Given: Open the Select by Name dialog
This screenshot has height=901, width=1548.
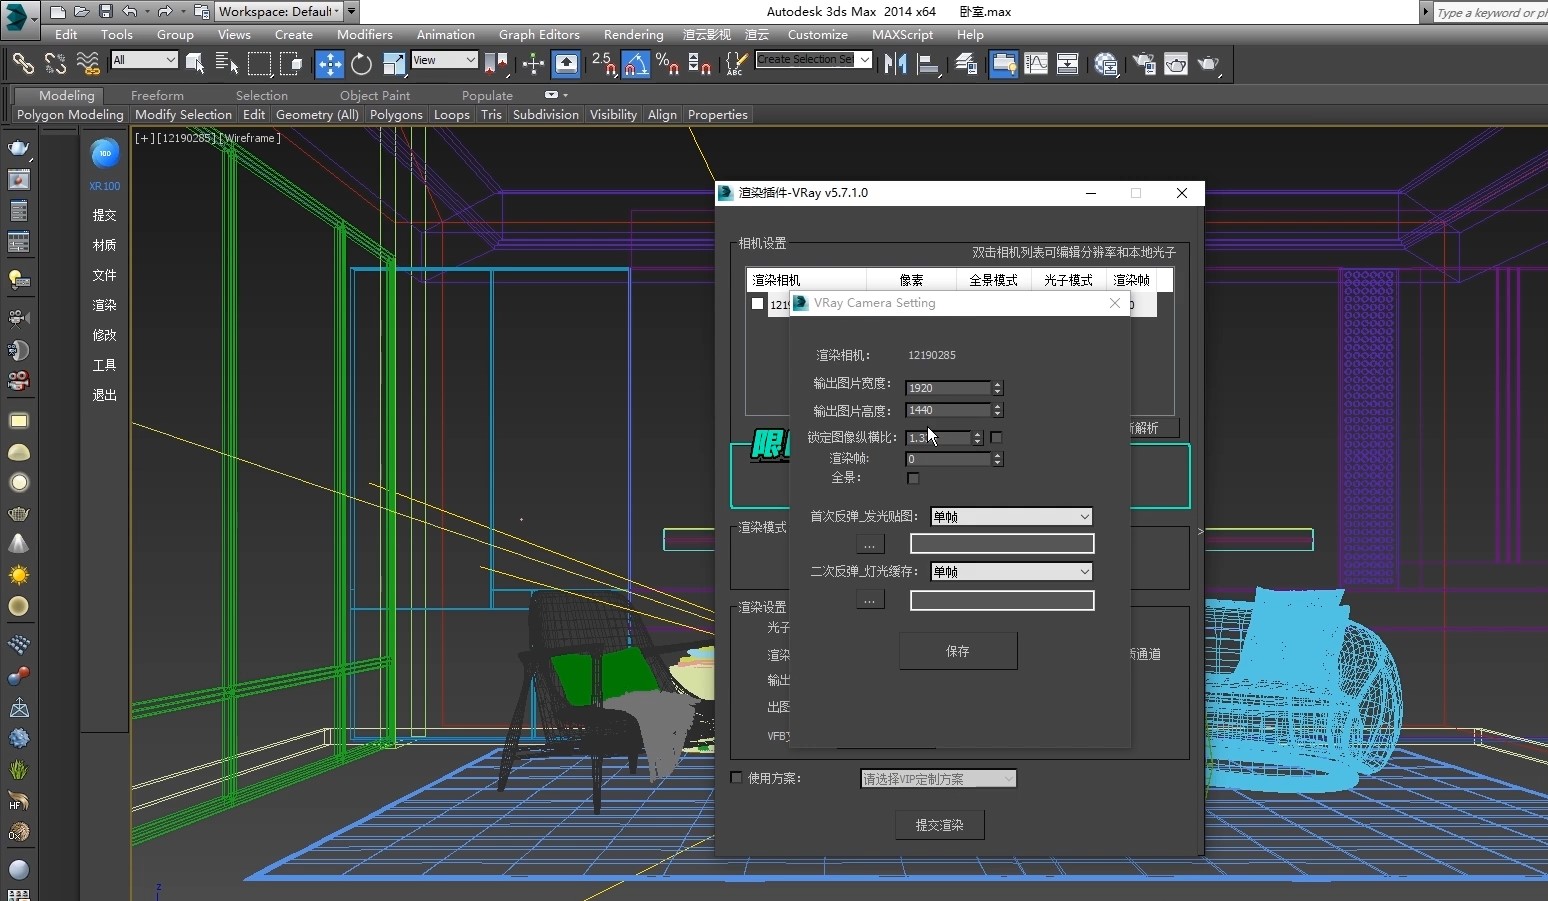Looking at the screenshot, I should [227, 64].
